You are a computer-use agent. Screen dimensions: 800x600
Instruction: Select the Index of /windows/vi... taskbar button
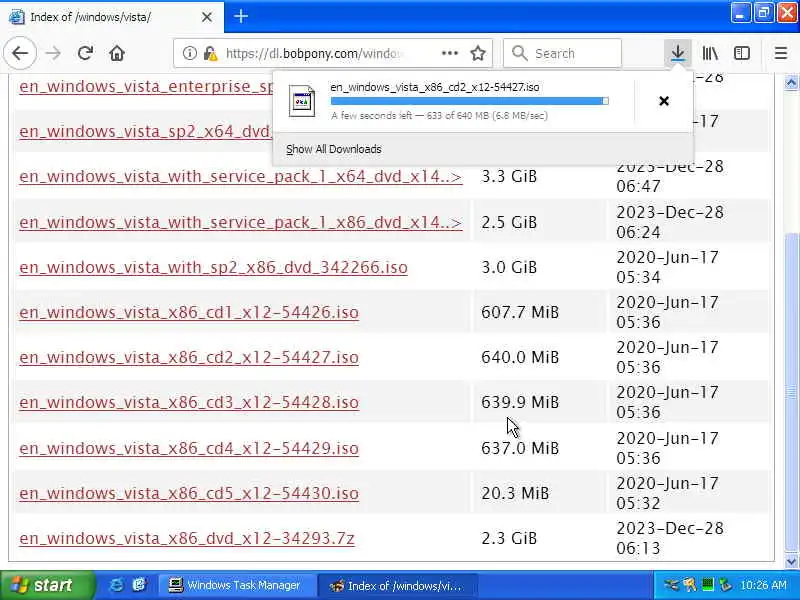click(x=397, y=585)
